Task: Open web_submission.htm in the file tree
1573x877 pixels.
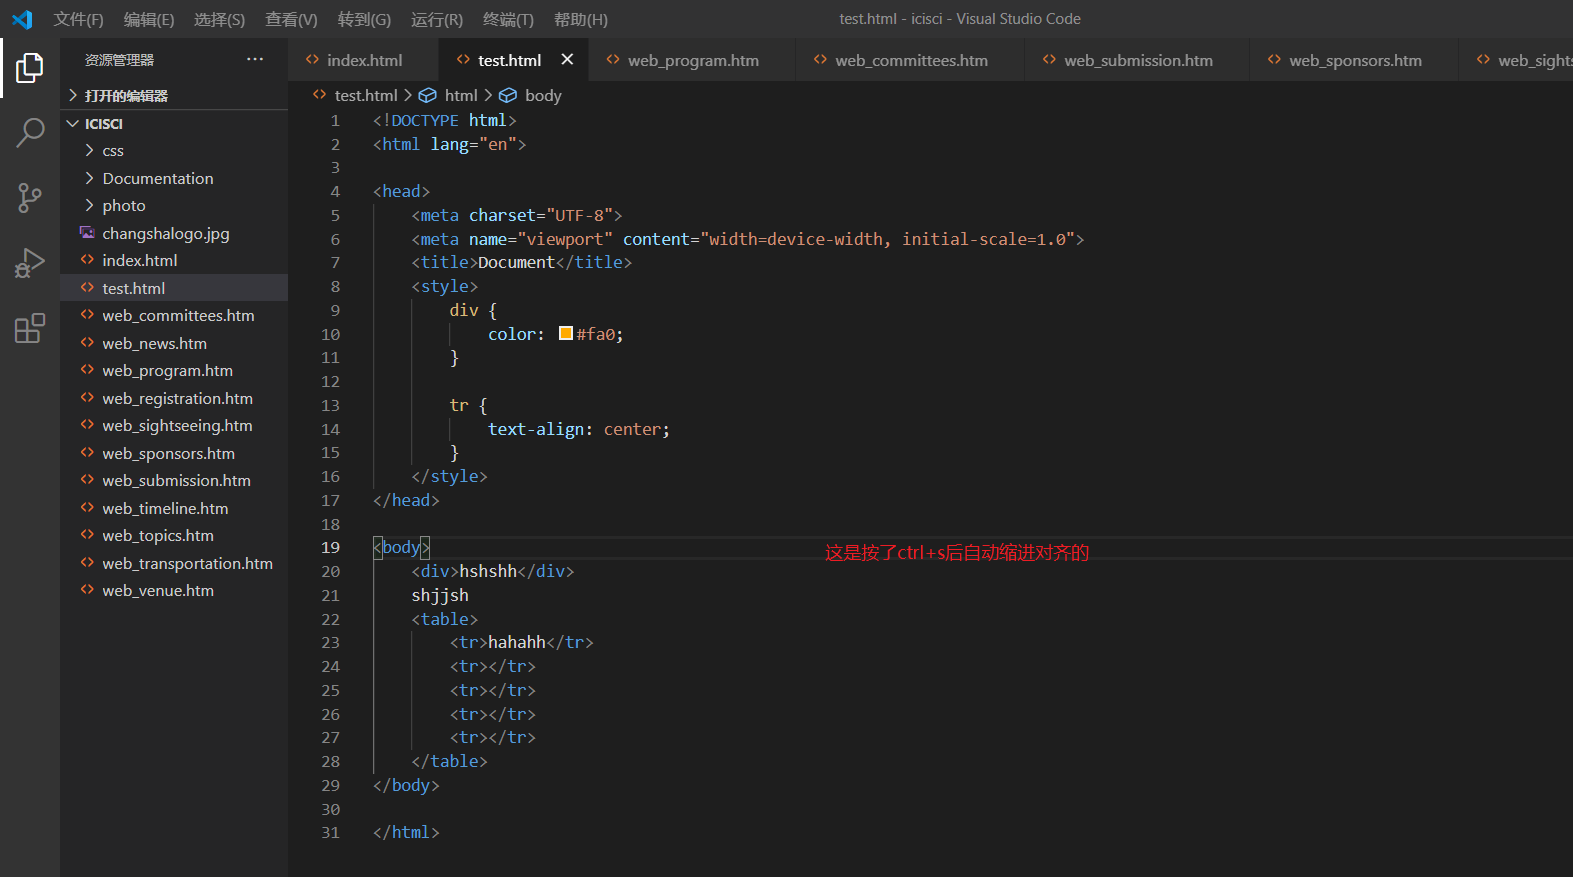Action: (x=174, y=480)
